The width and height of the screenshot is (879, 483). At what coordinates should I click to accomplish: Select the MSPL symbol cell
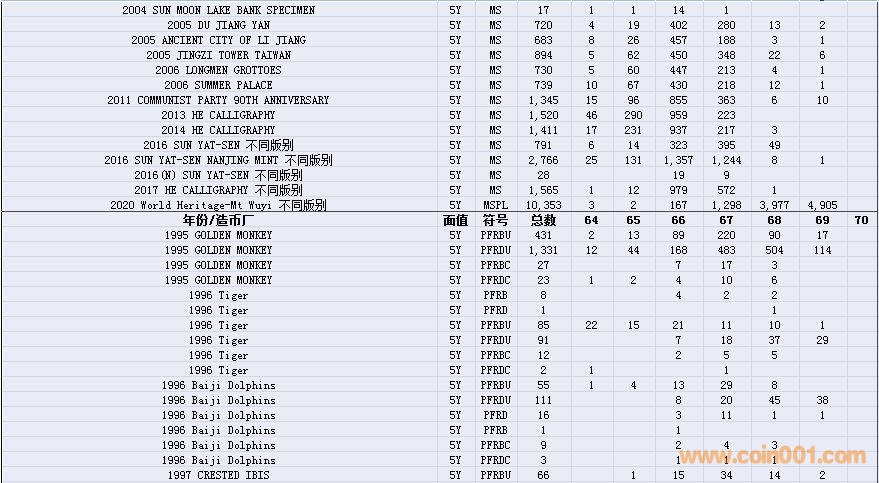tap(495, 205)
